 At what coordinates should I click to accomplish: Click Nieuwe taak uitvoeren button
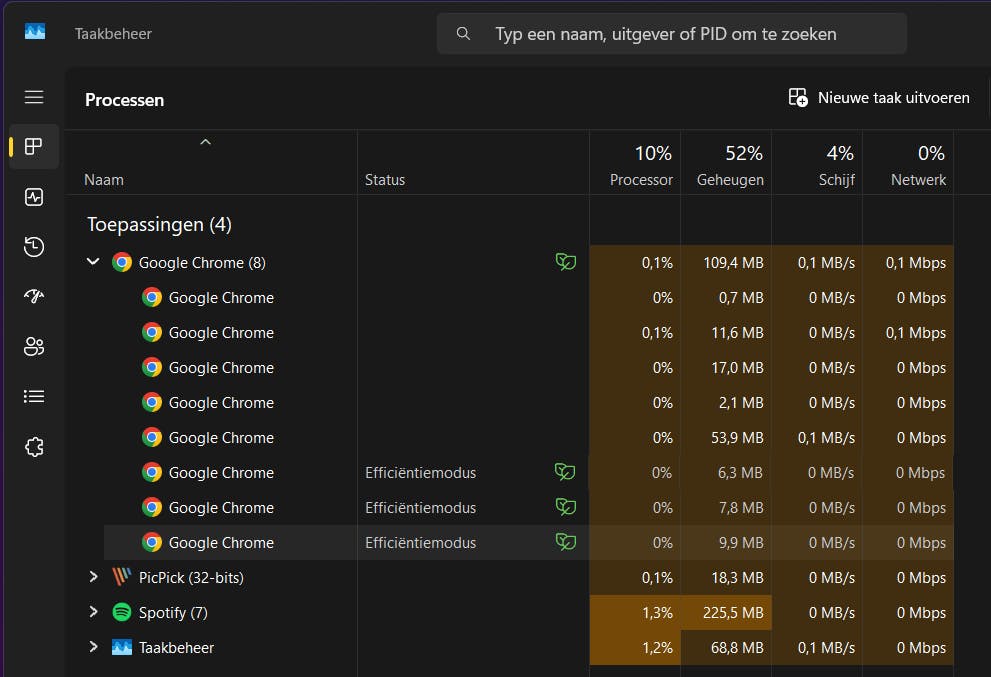879,97
